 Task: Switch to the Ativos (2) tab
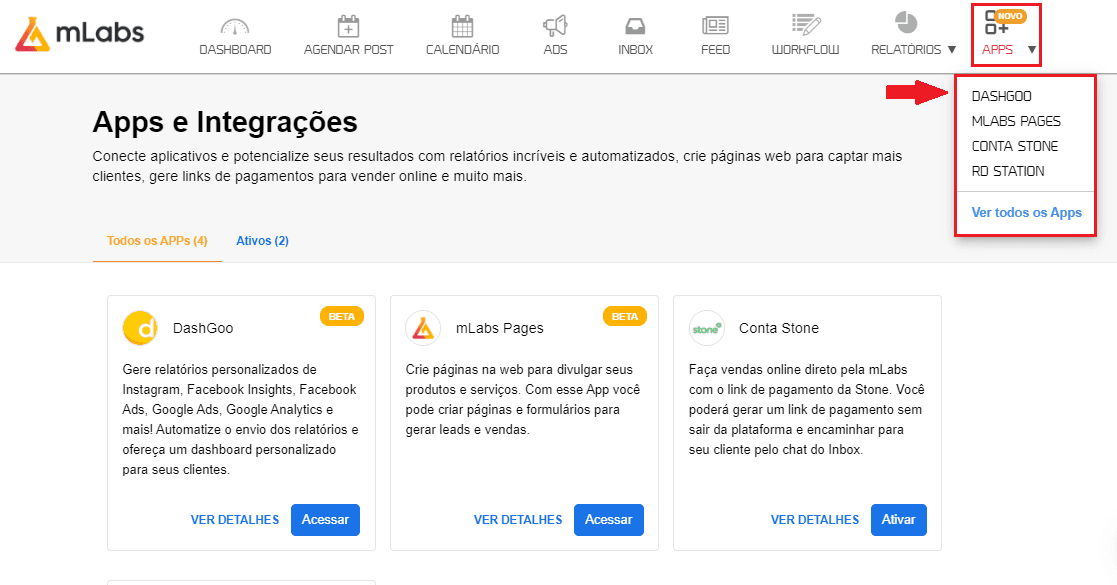(x=261, y=240)
